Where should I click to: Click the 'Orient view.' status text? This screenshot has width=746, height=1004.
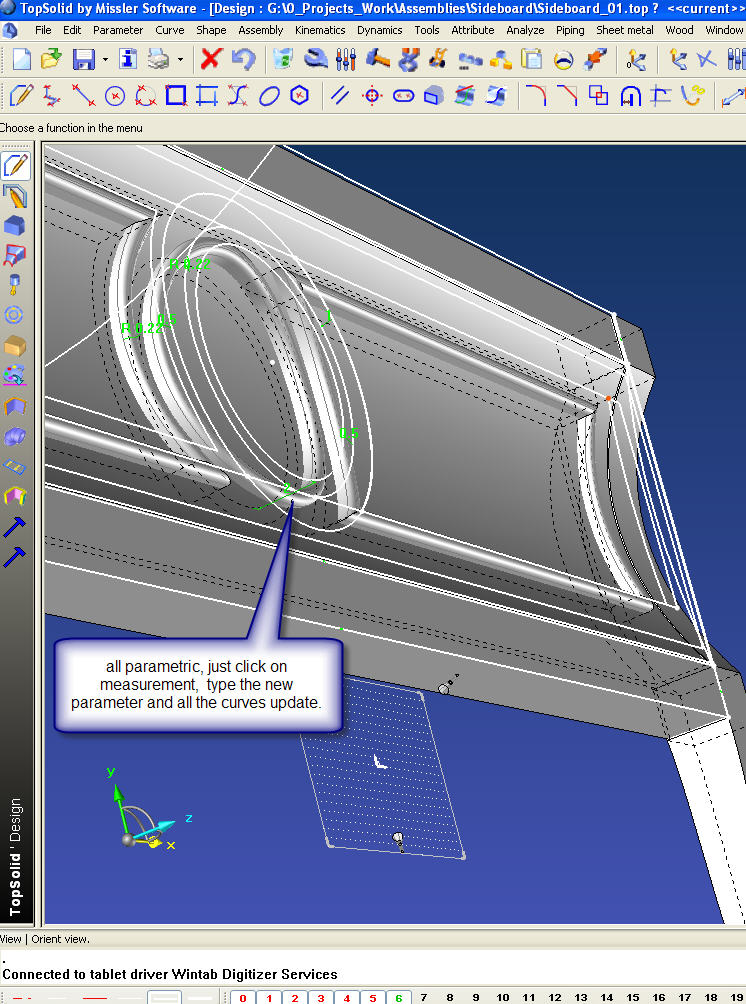point(60,939)
